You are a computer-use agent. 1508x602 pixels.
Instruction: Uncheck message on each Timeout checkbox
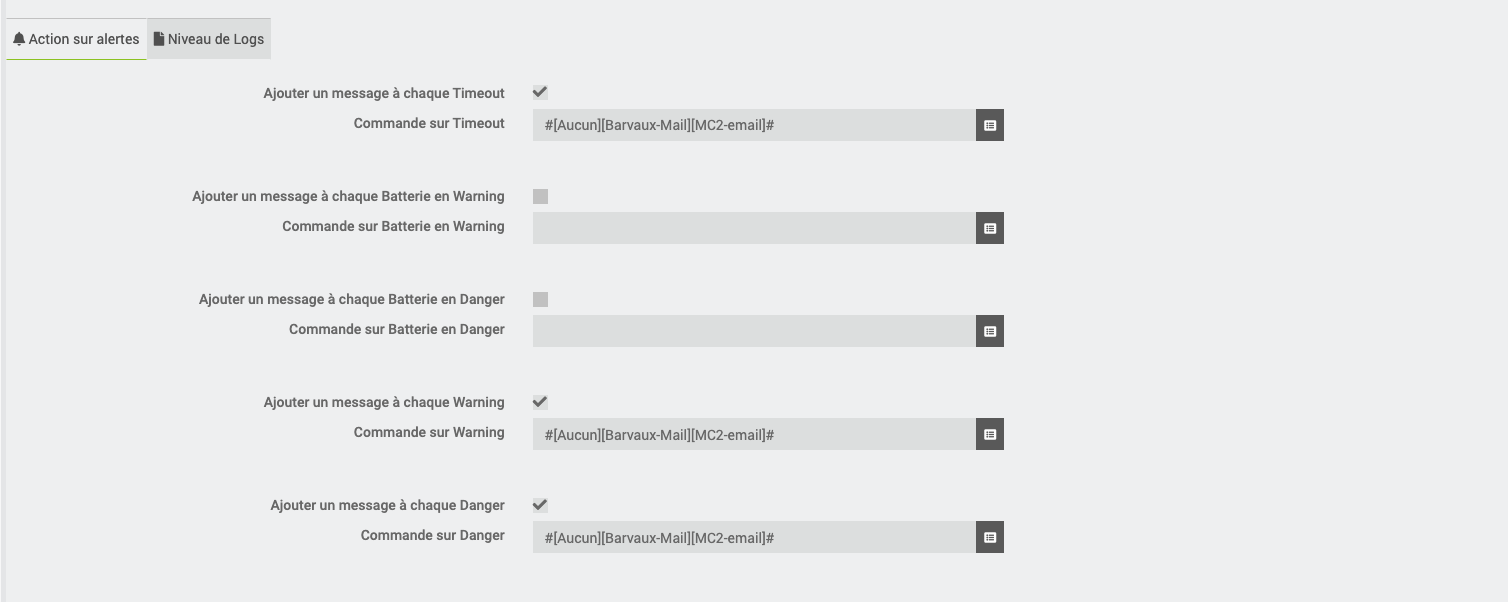click(540, 93)
